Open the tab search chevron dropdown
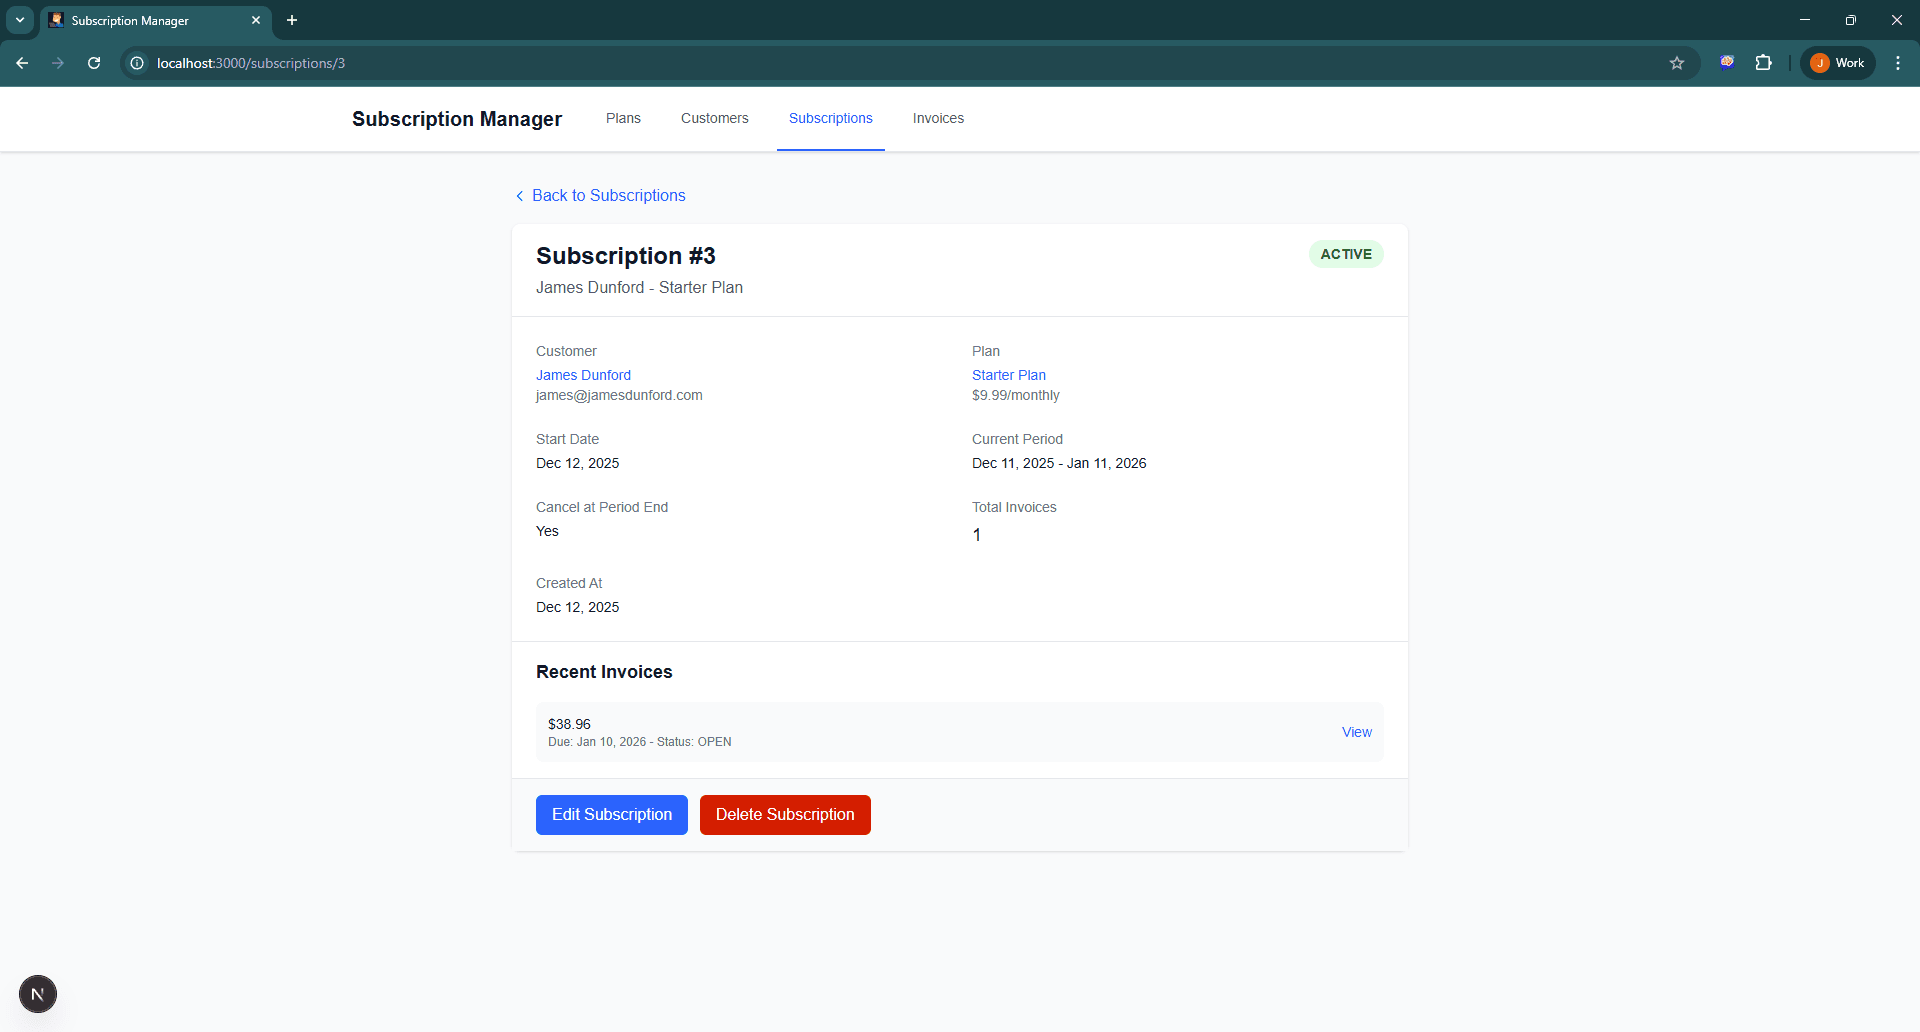The image size is (1920, 1032). 19,20
